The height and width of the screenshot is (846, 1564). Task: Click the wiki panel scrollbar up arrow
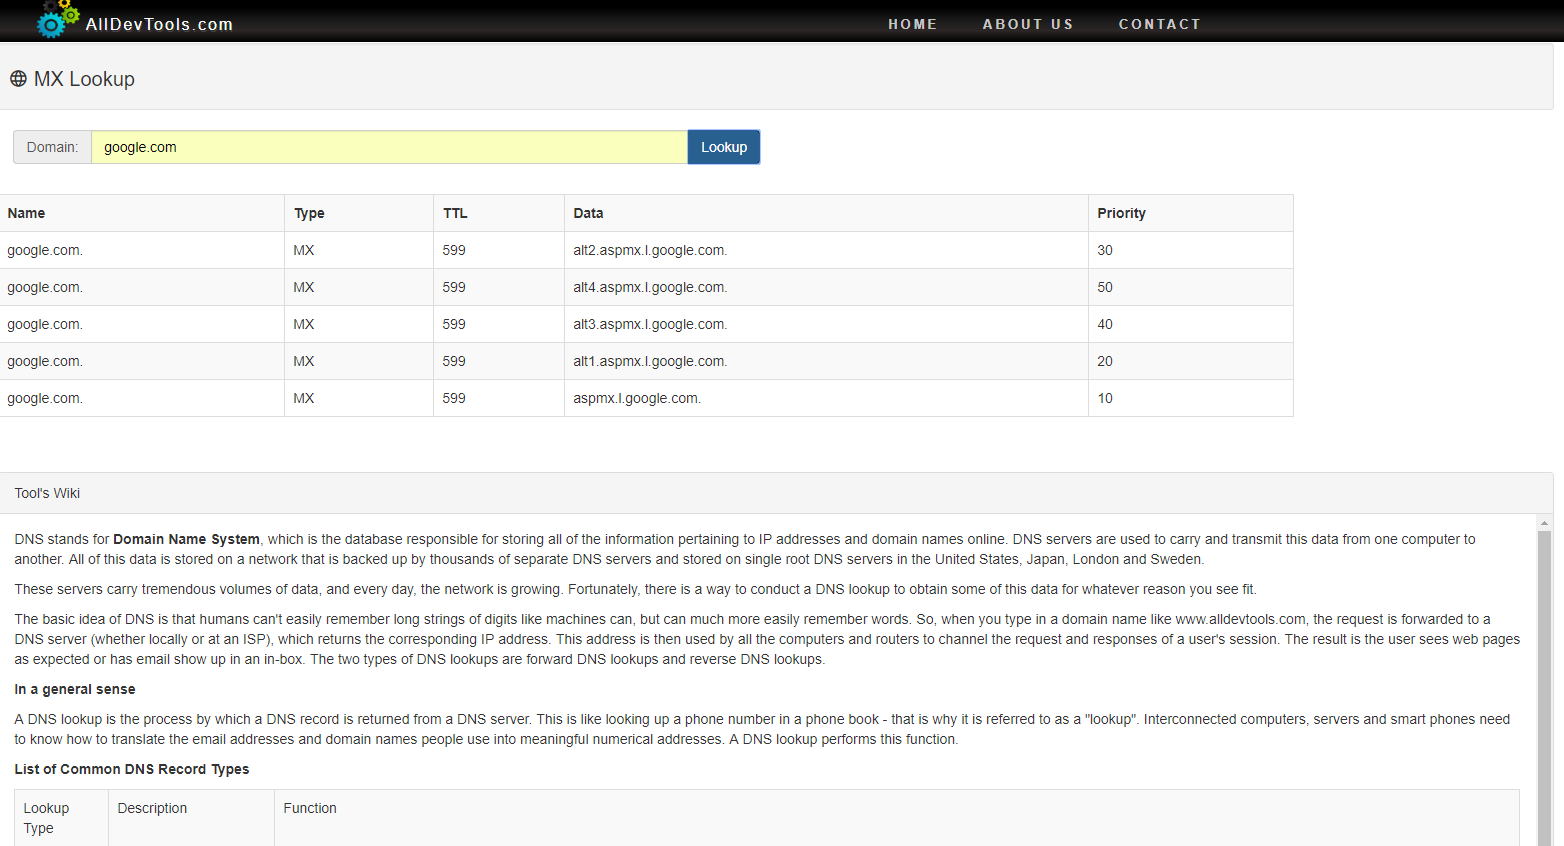[1544, 523]
